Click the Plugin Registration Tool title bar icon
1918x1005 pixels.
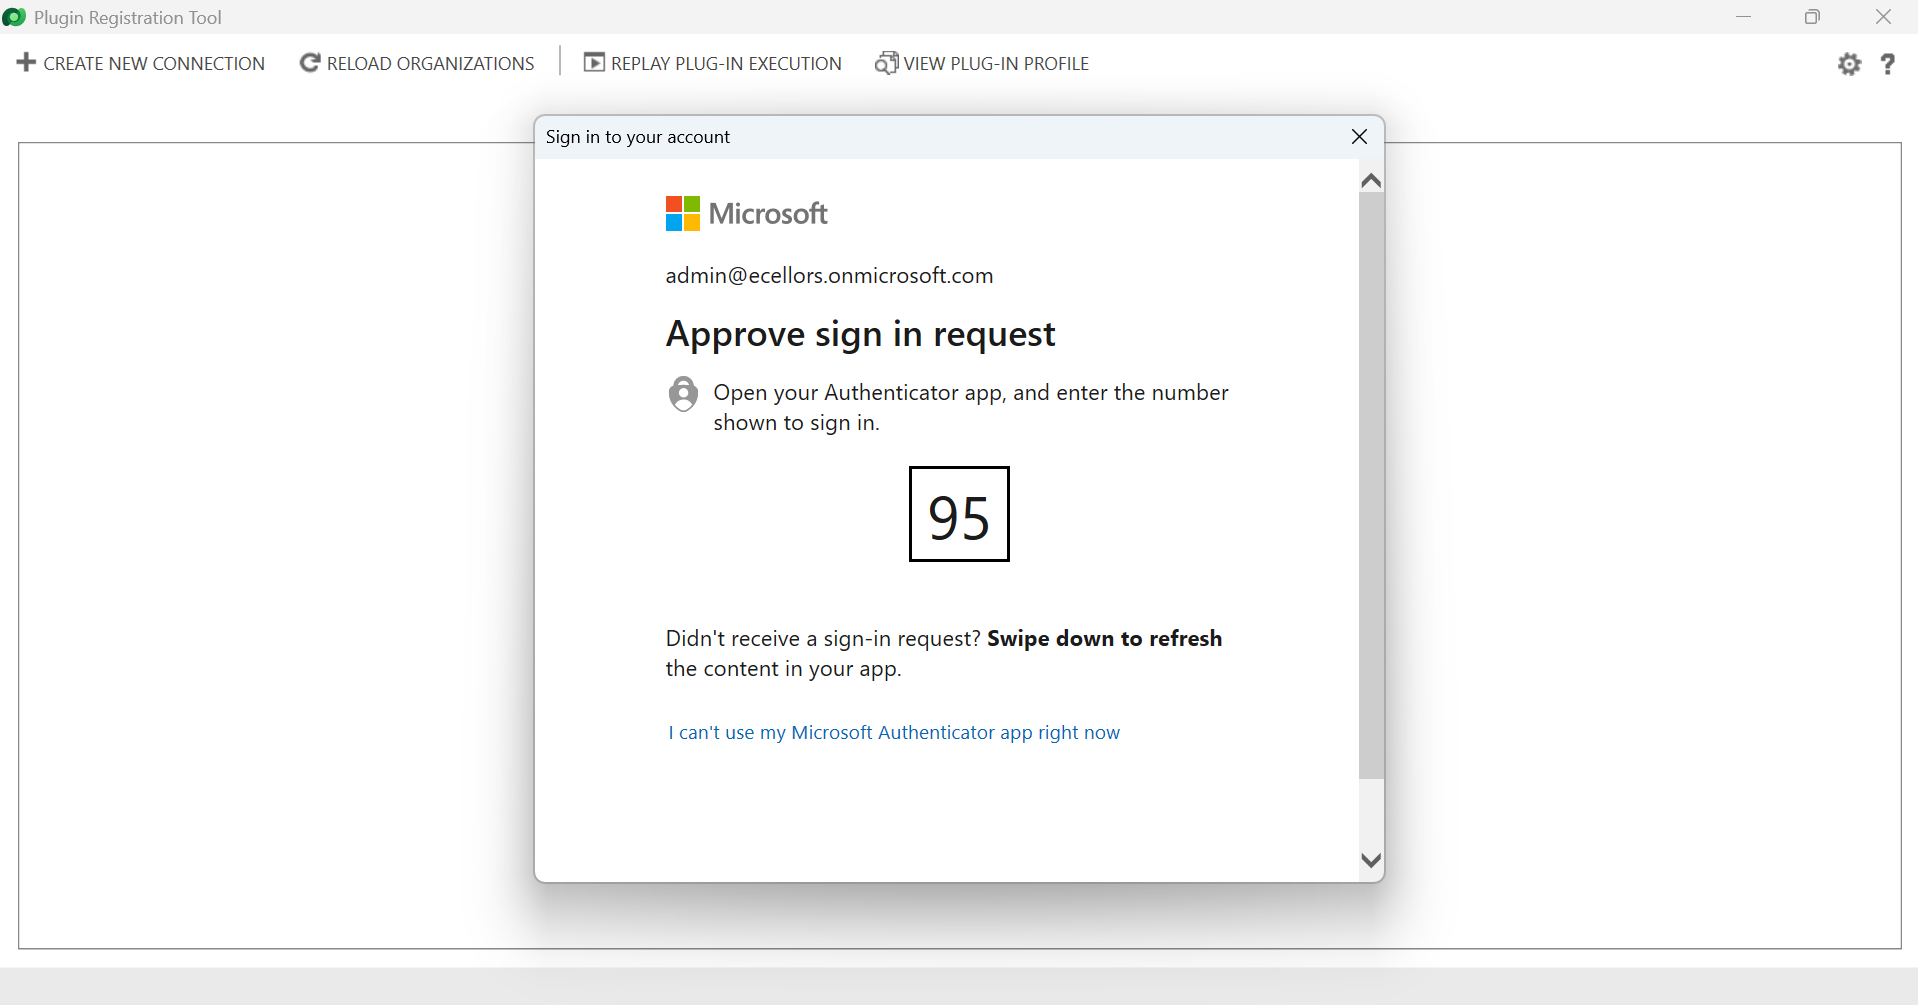pos(14,17)
